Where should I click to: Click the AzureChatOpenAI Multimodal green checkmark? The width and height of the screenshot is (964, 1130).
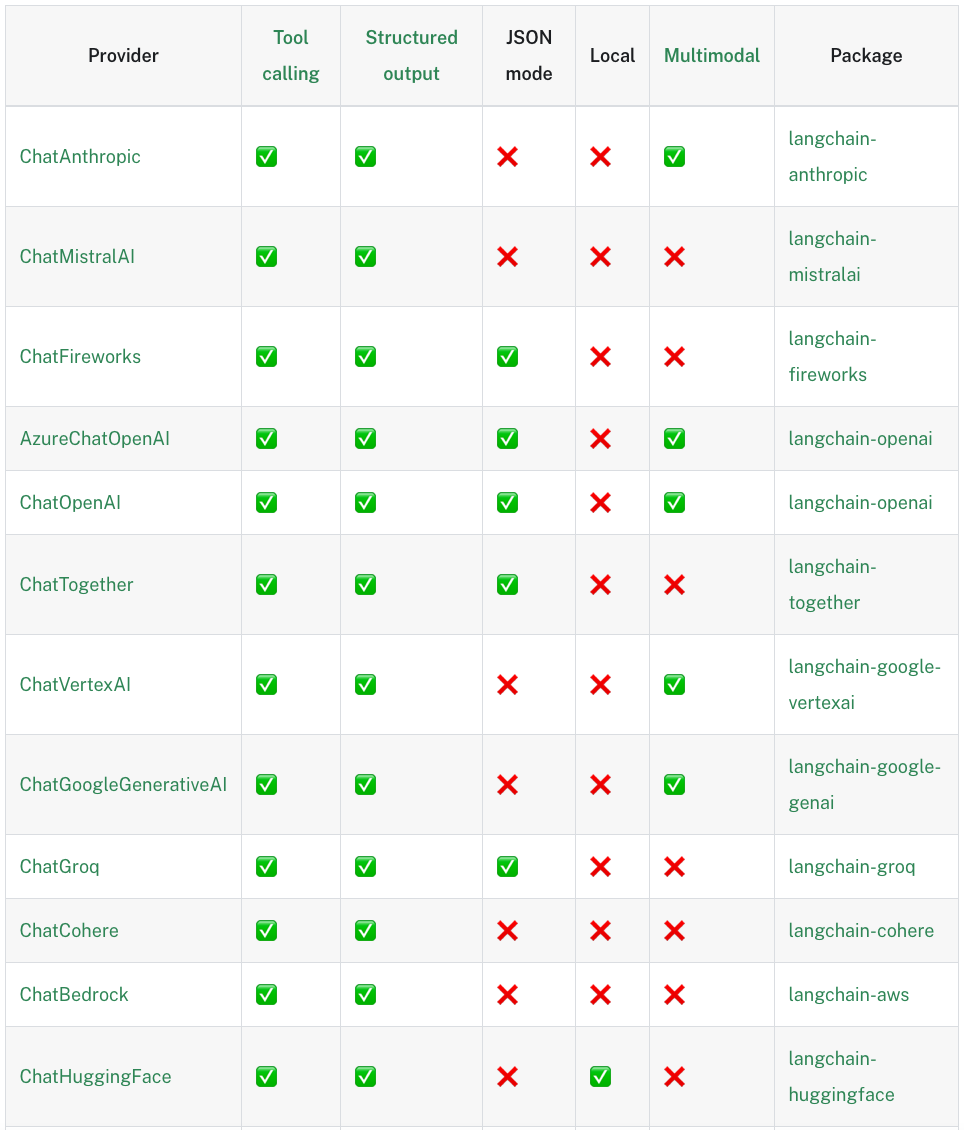point(674,439)
